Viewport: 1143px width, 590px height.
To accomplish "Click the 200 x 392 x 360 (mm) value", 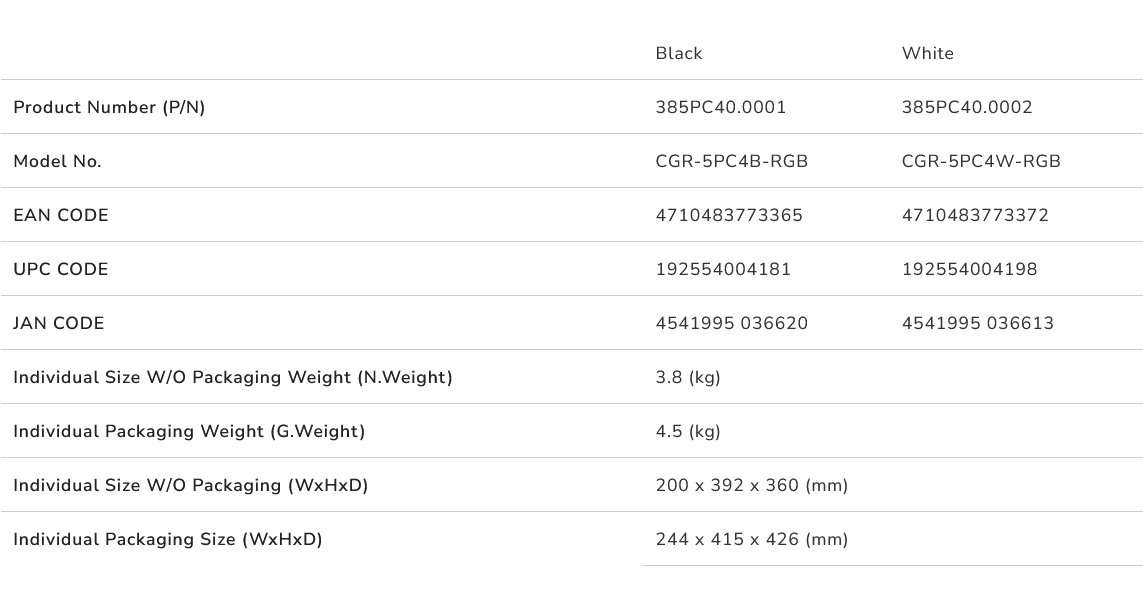I will point(751,486).
